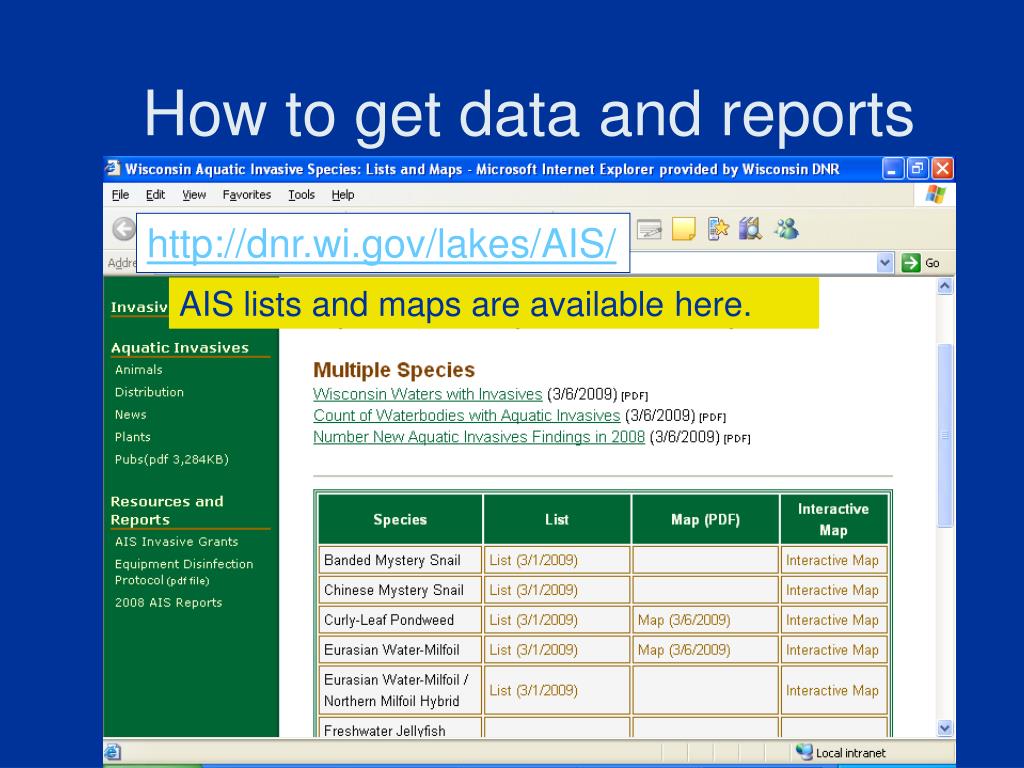Minimize the Internet Explorer window
This screenshot has height=768, width=1024.
(x=893, y=168)
